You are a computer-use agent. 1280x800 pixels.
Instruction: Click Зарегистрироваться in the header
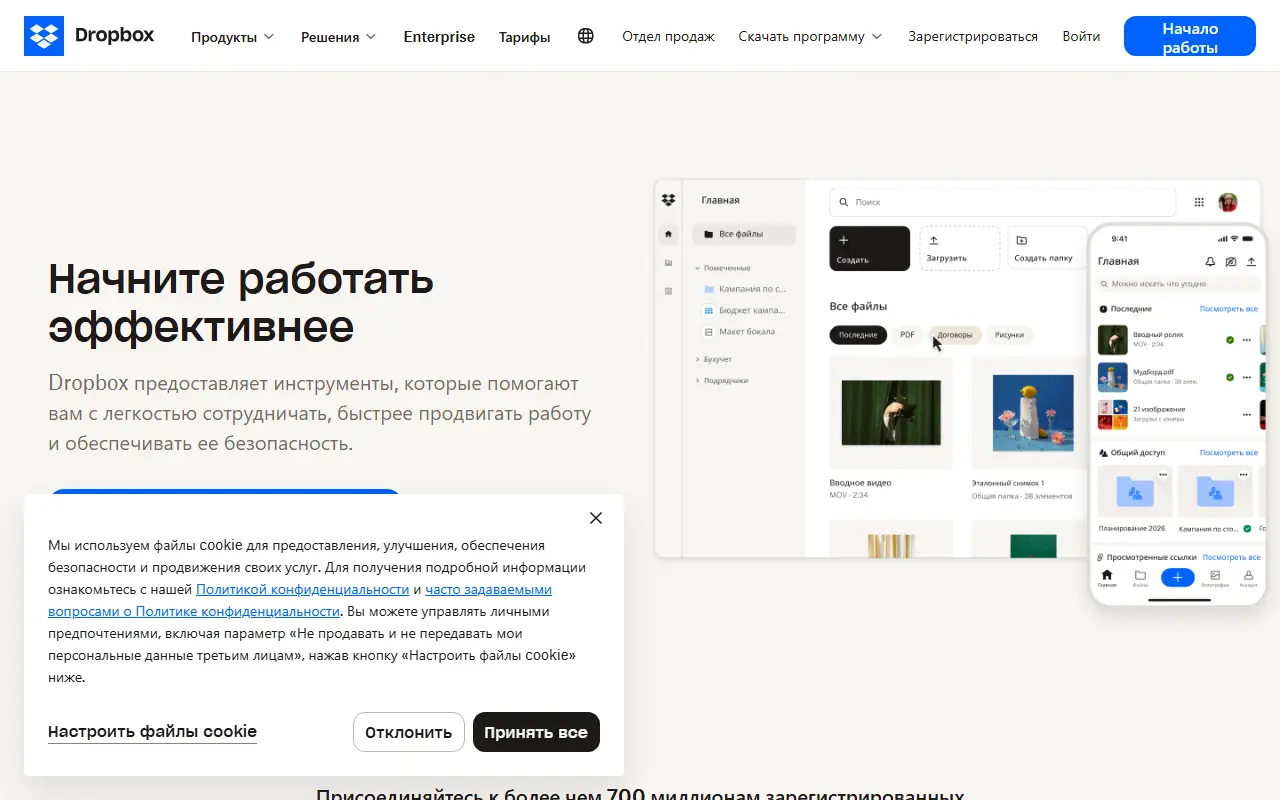tap(973, 36)
